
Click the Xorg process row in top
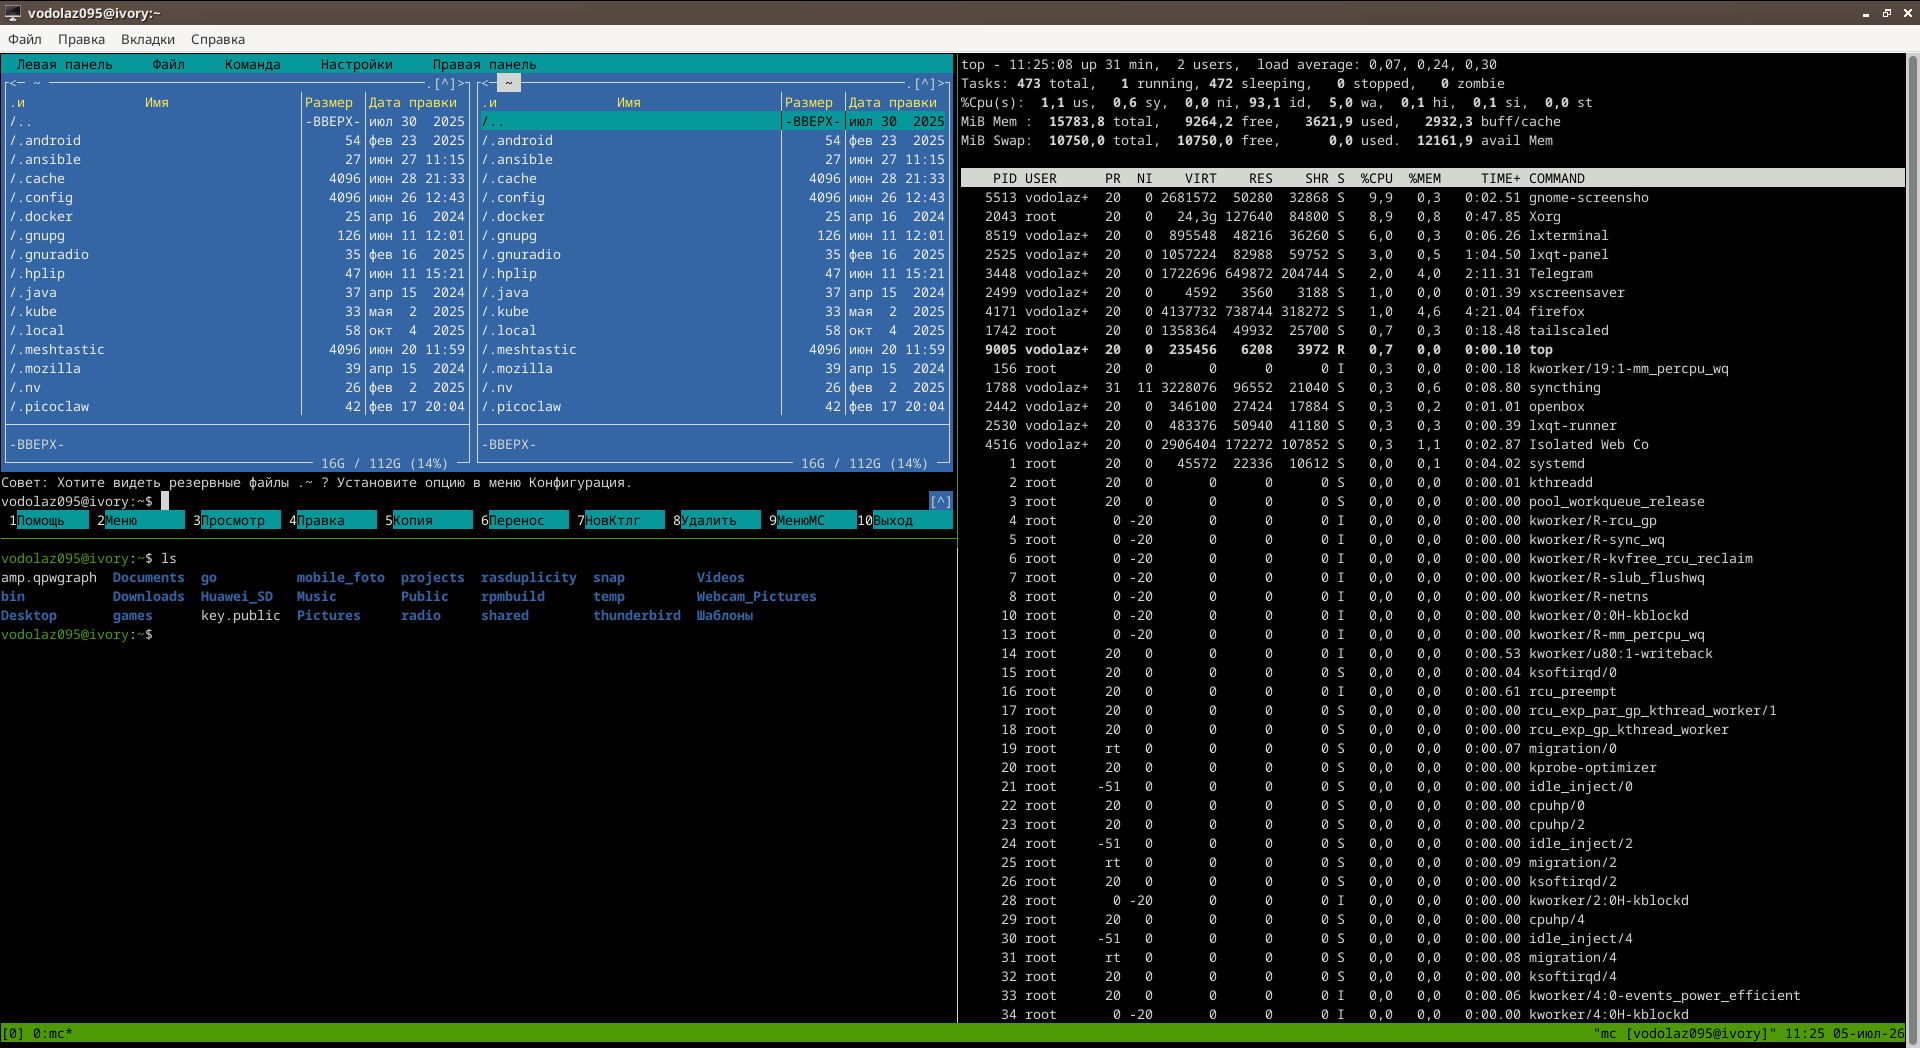click(1433, 217)
